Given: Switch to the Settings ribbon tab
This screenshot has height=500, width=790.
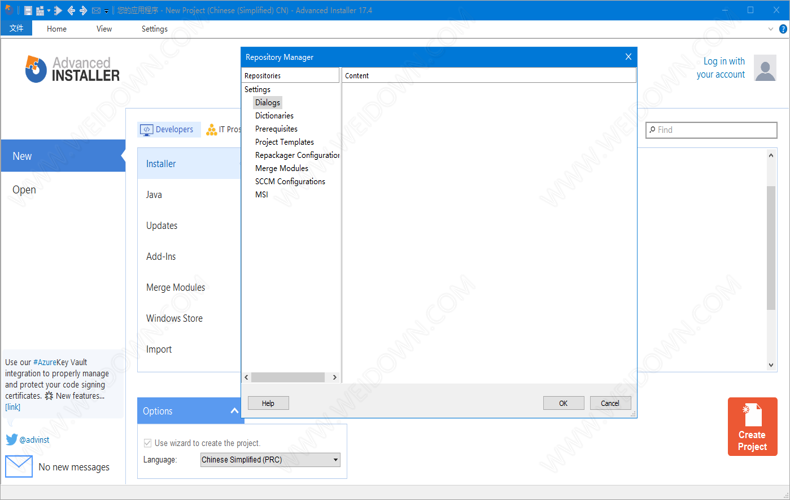Looking at the screenshot, I should click(154, 29).
